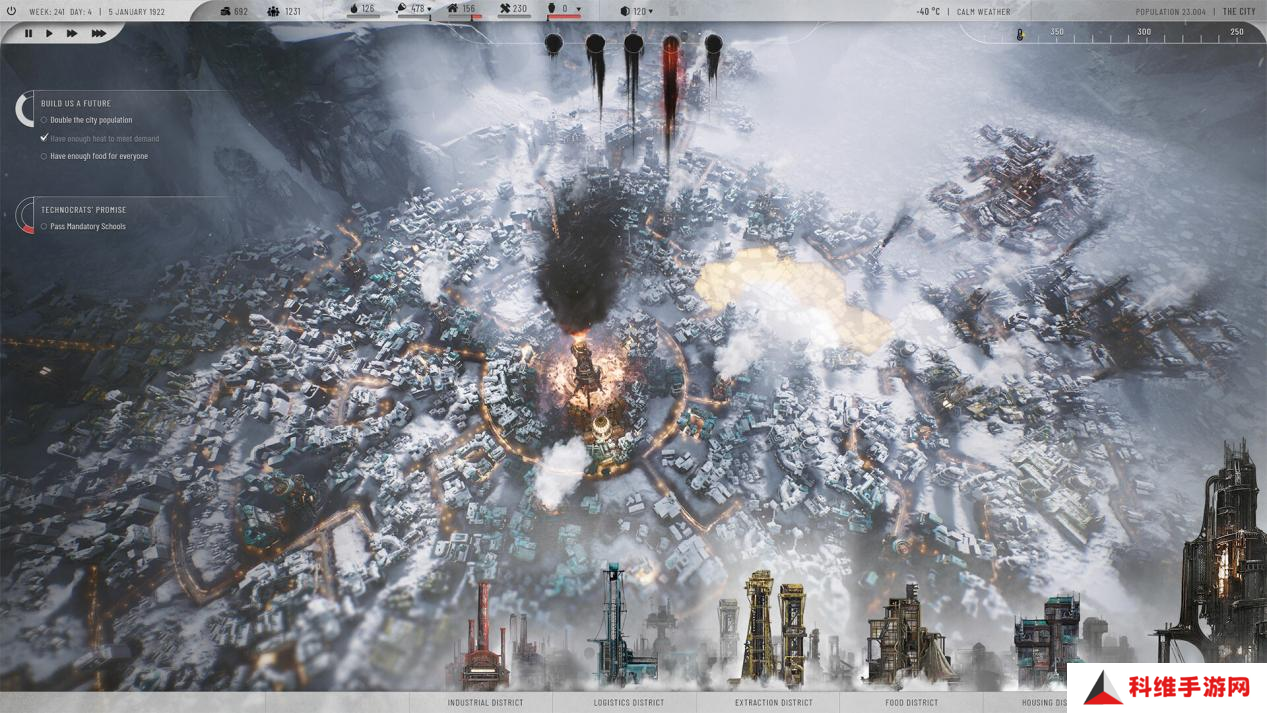Image resolution: width=1267 pixels, height=713 pixels.
Task: Select the Double the city population objective
Action: (87, 120)
